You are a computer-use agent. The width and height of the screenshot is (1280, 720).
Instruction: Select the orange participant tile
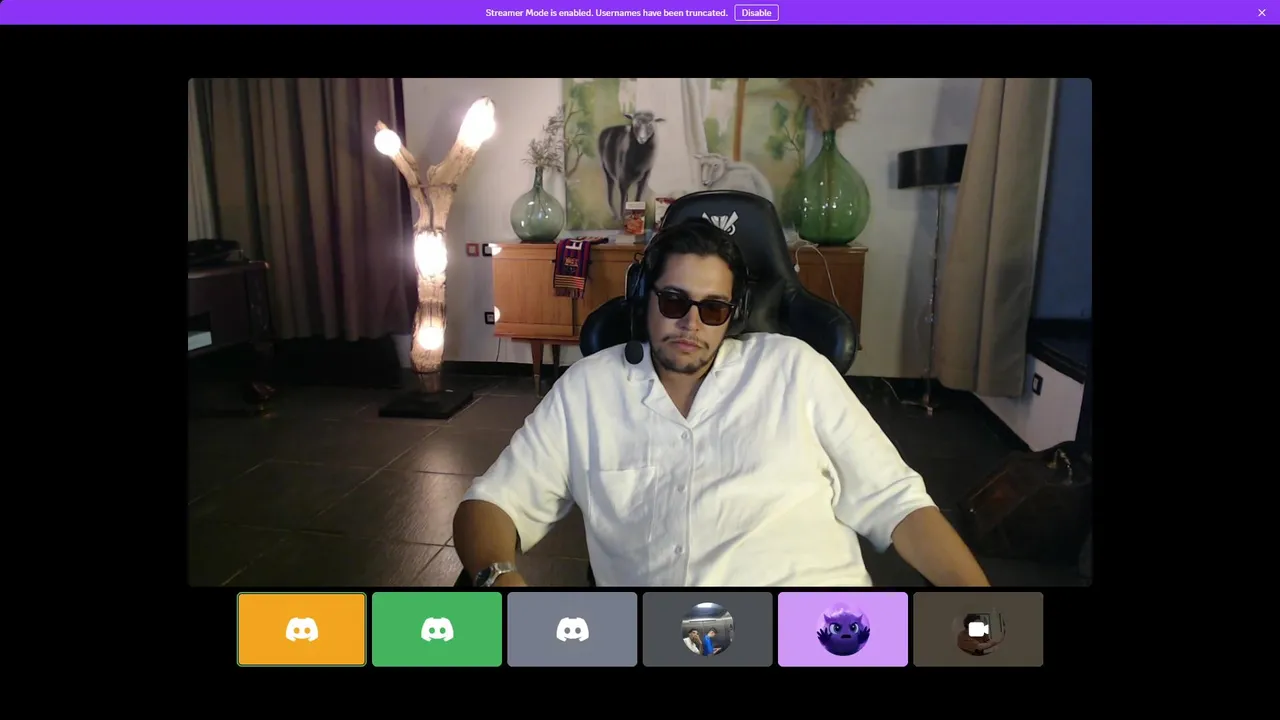pyautogui.click(x=302, y=629)
